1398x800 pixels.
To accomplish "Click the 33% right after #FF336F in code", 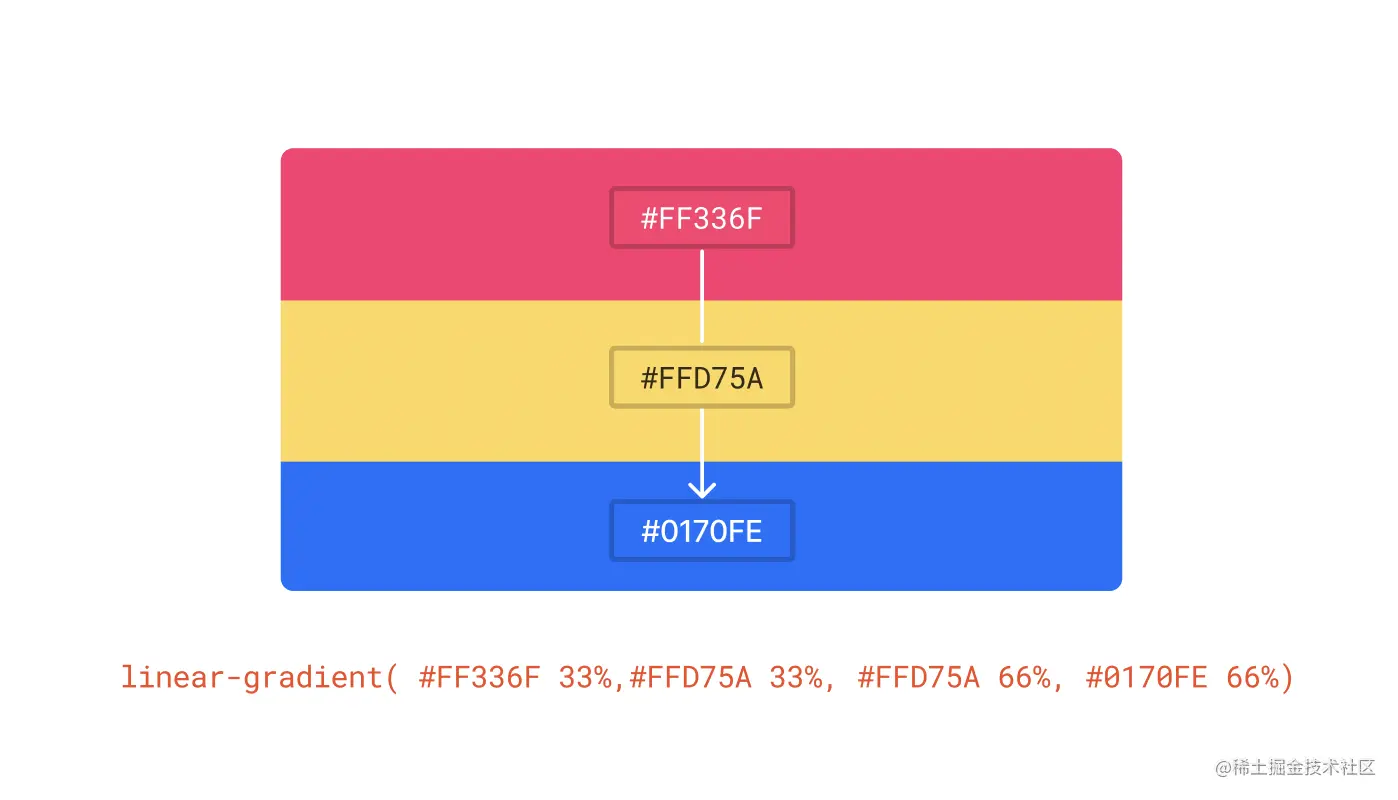I will pyautogui.click(x=585, y=678).
